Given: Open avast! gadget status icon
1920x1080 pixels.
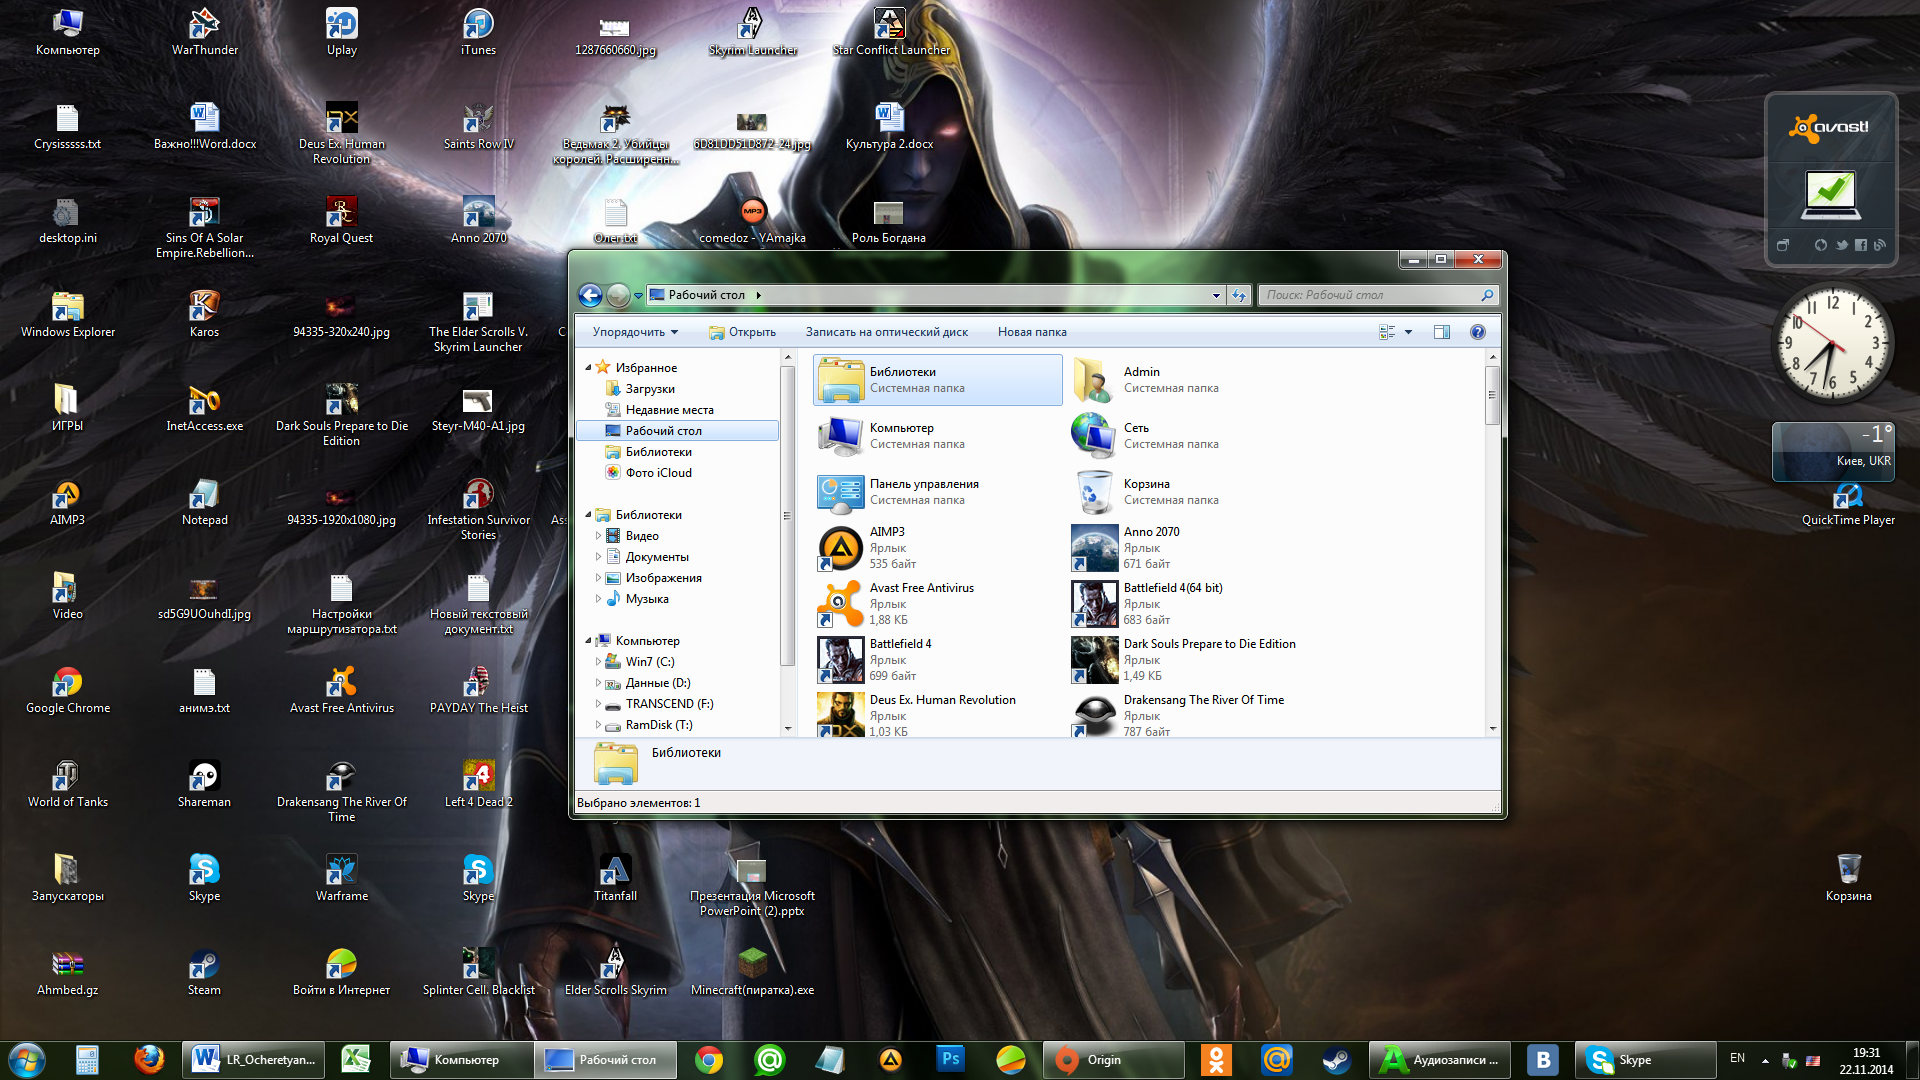Looking at the screenshot, I should [1831, 193].
